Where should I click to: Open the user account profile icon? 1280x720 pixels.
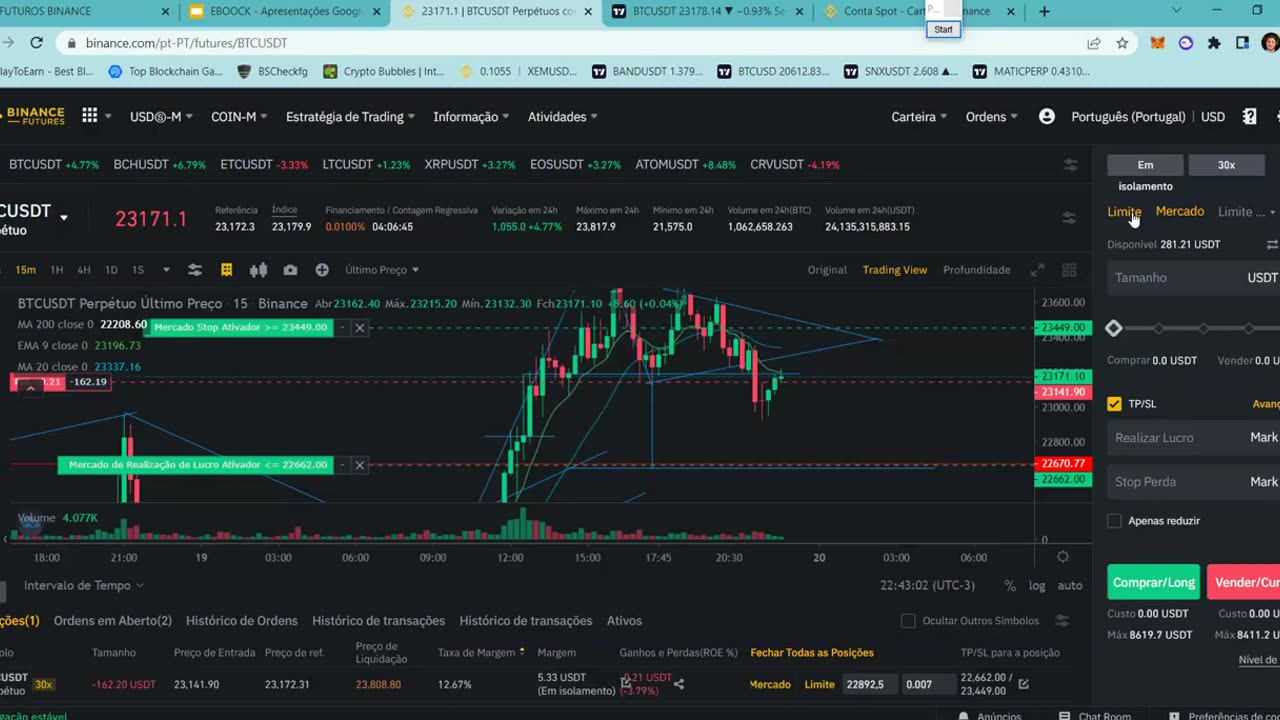click(1046, 116)
